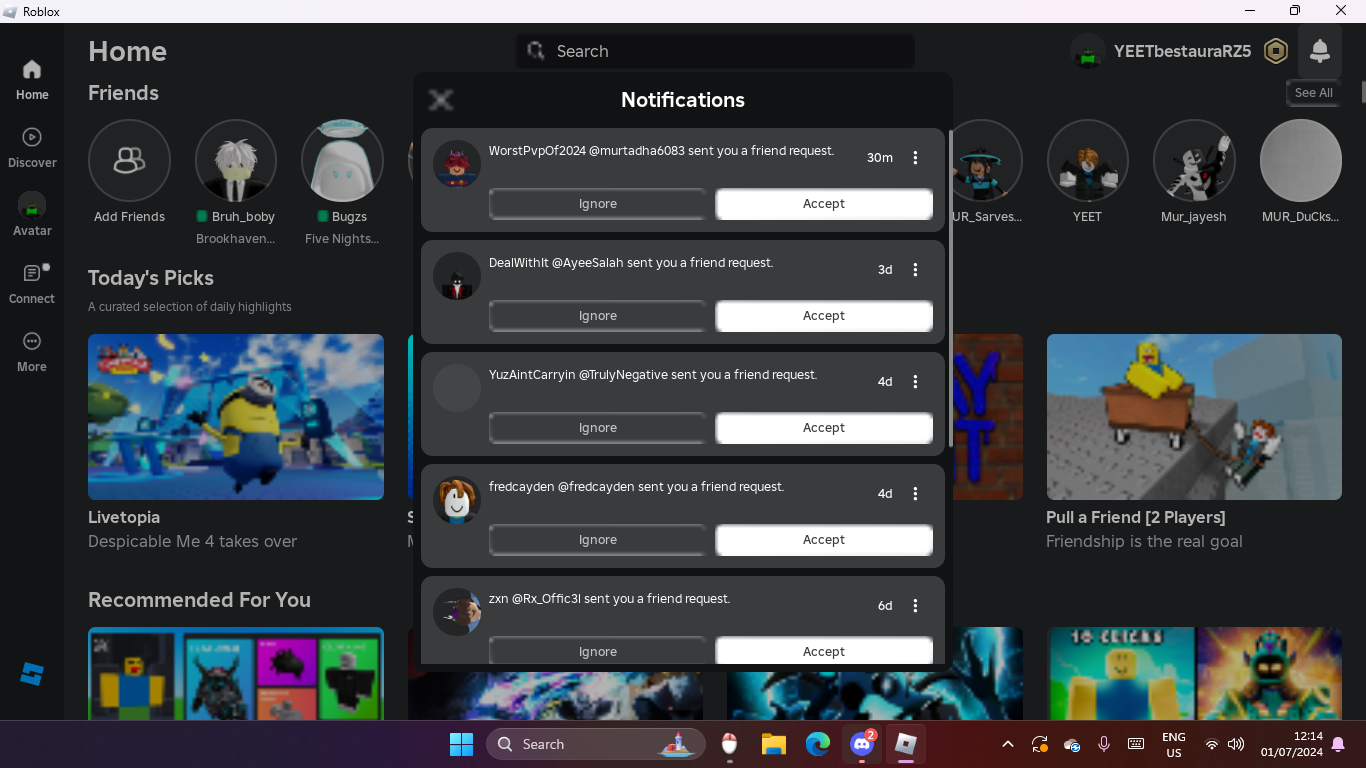Ignore zxn friend request
Viewport: 1366px width, 768px height.
[598, 651]
